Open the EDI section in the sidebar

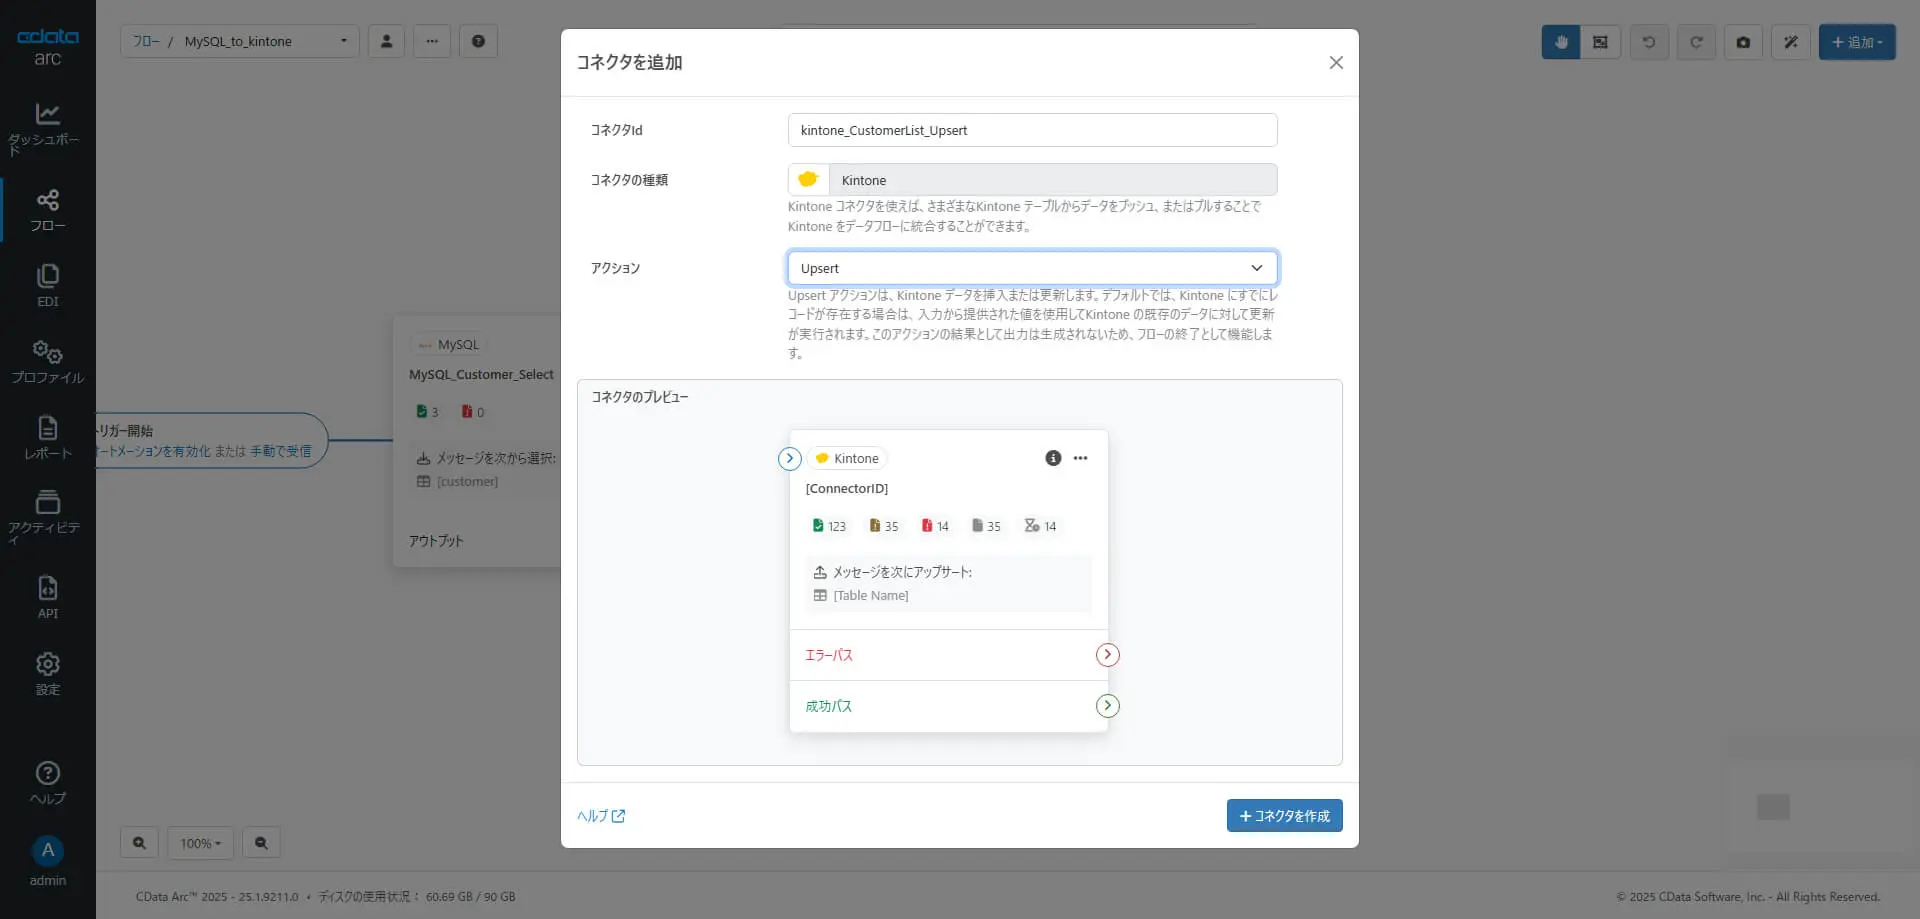click(47, 286)
